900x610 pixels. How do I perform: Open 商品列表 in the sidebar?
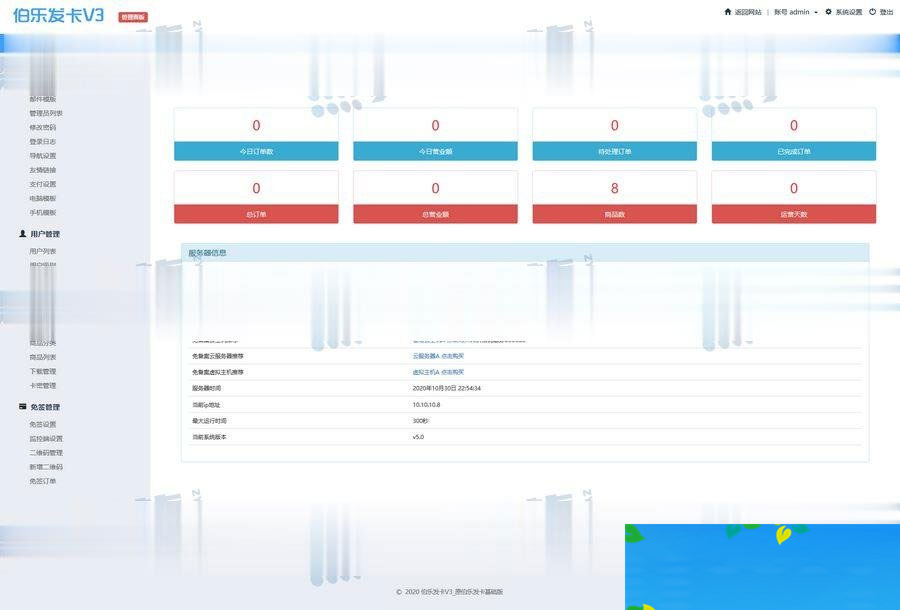click(x=43, y=357)
